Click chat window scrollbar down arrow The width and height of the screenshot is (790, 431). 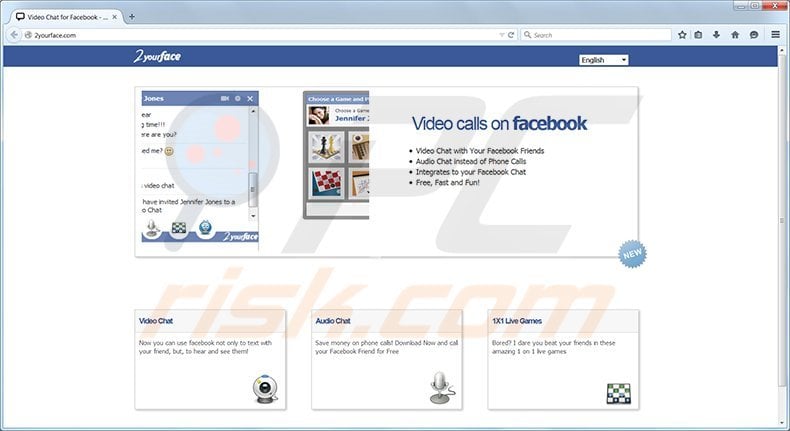coord(253,216)
